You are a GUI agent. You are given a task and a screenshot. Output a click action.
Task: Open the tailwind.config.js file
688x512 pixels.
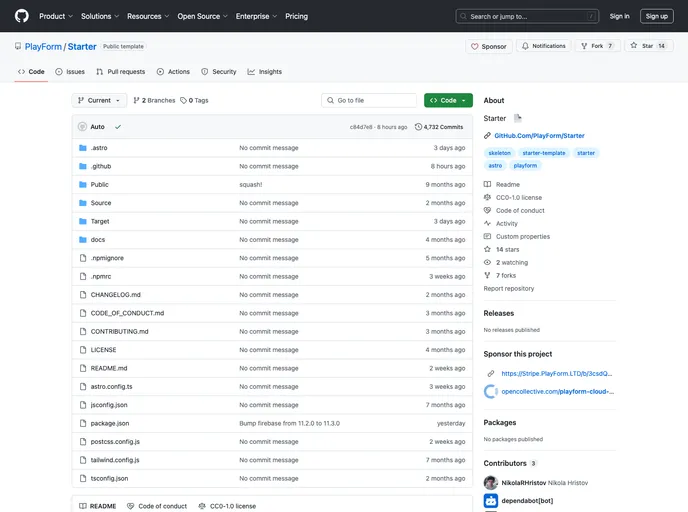(x=115, y=460)
